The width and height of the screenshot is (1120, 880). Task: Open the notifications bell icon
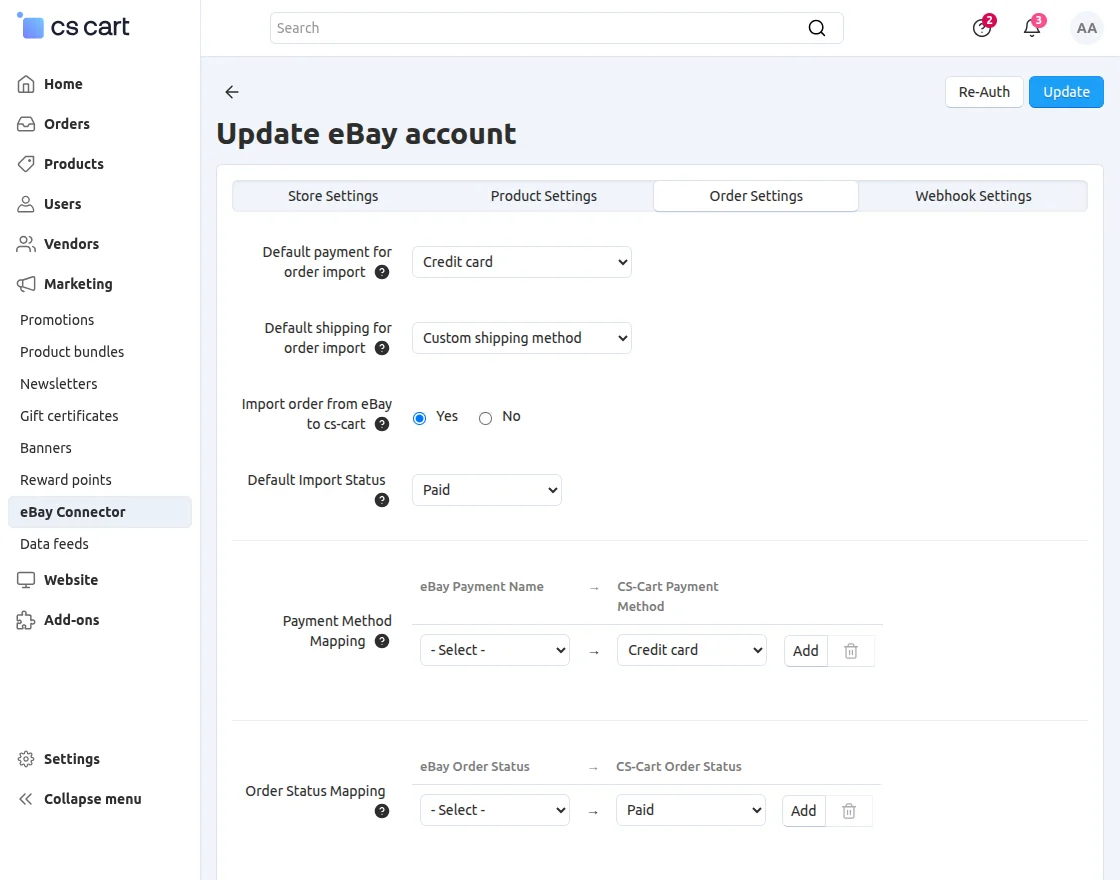coord(1032,28)
